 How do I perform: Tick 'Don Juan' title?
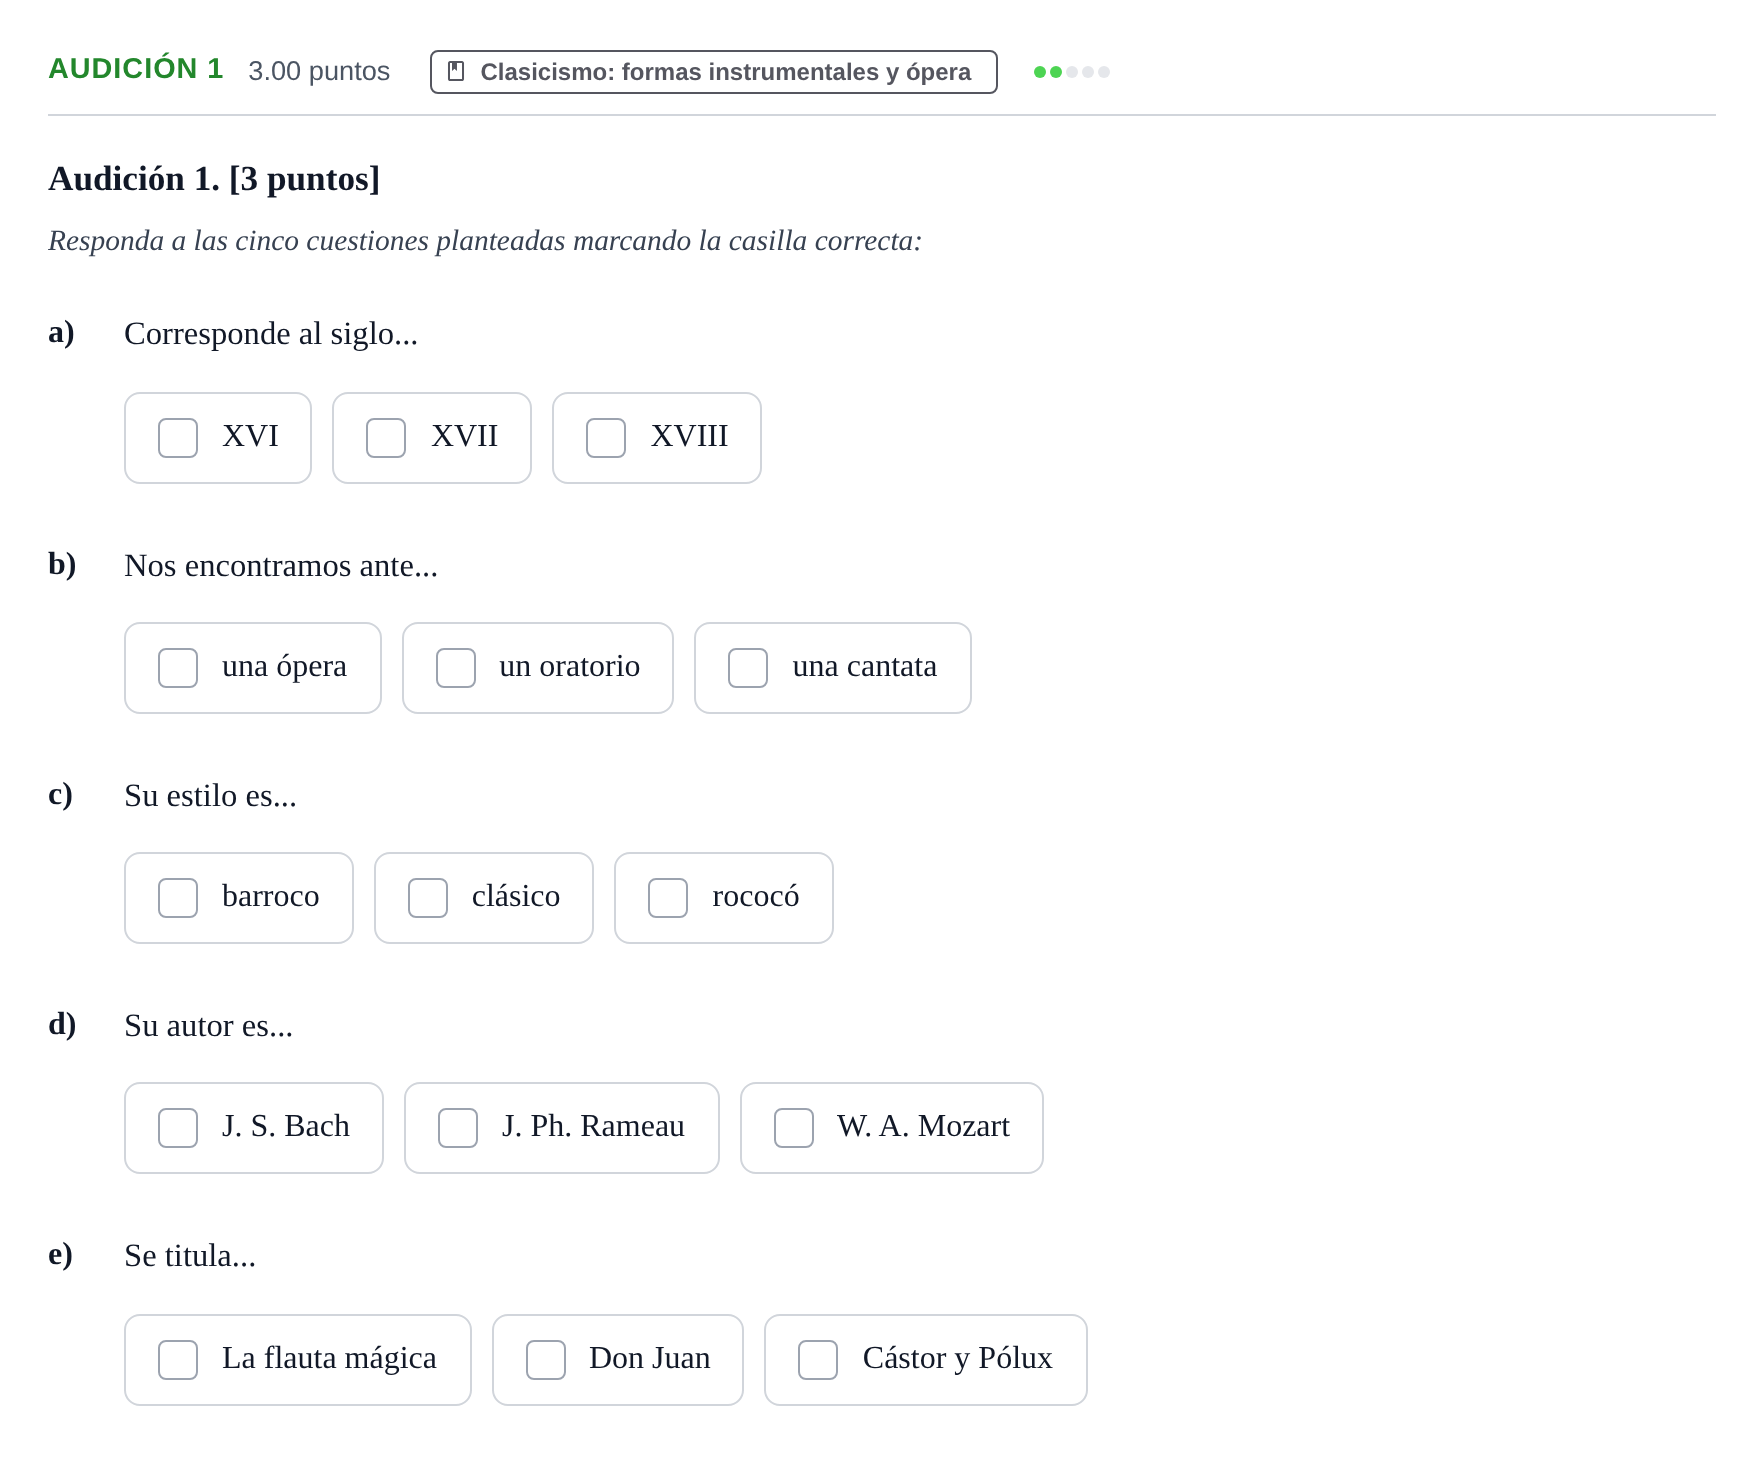546,1360
